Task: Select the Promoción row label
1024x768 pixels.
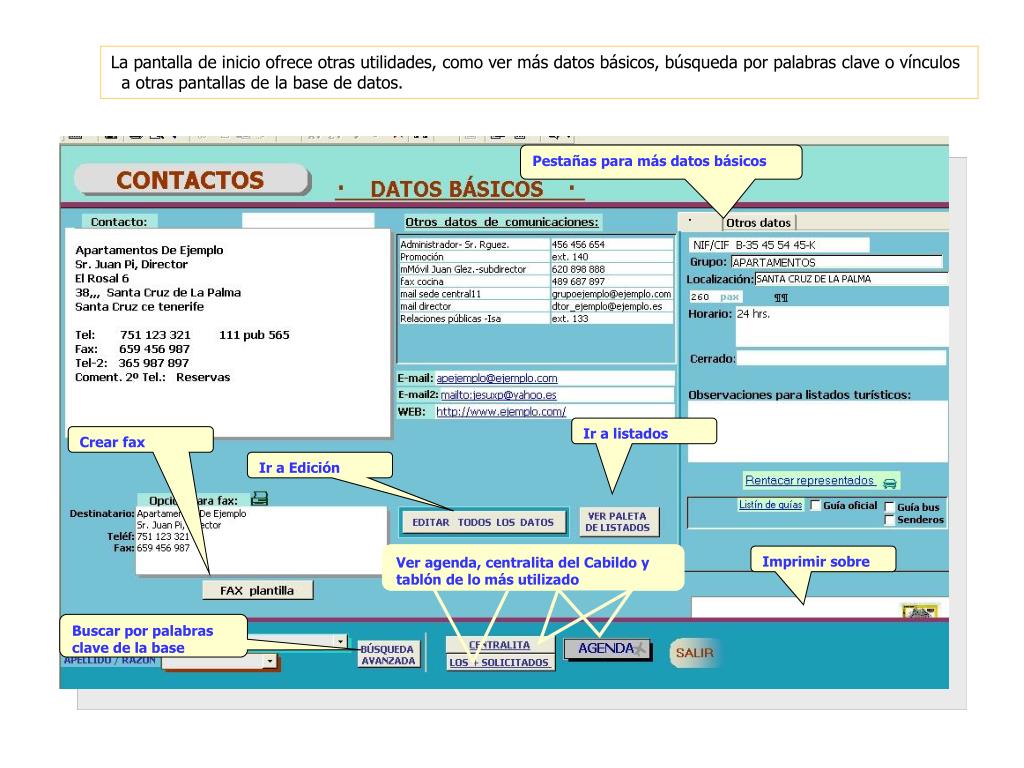Action: [x=474, y=257]
